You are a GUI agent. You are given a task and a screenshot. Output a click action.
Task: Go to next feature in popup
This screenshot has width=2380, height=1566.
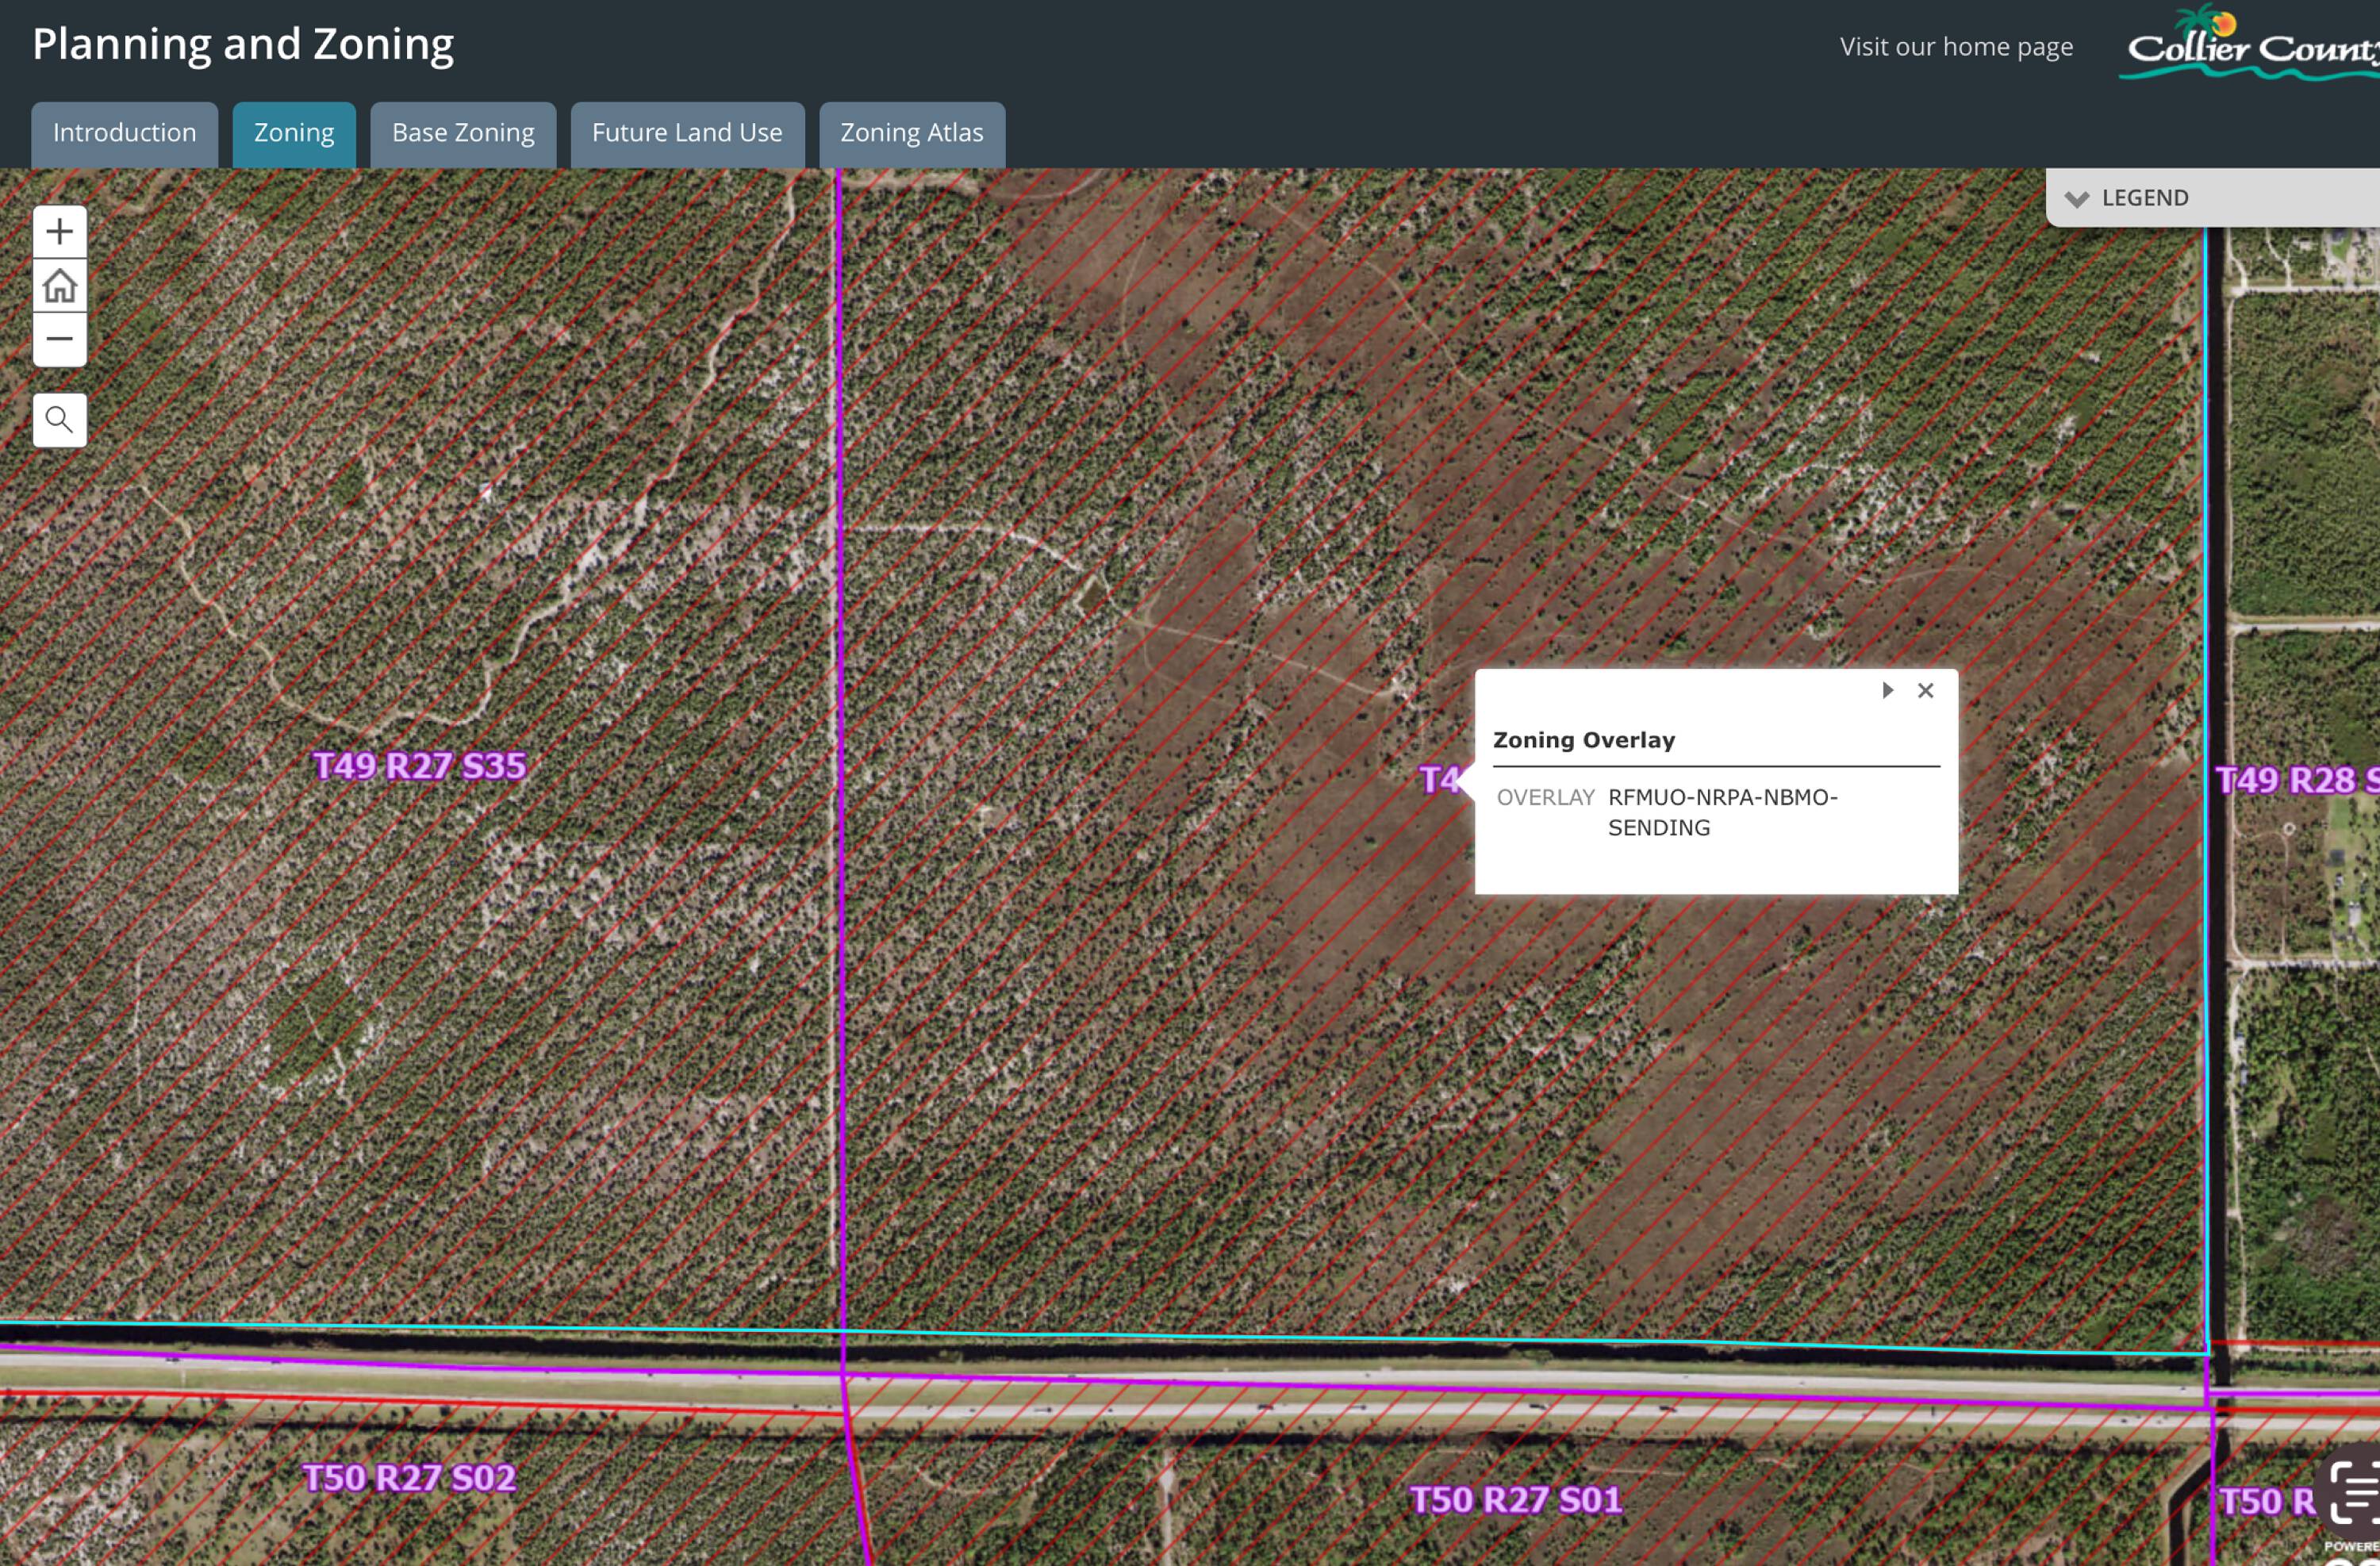1887,690
